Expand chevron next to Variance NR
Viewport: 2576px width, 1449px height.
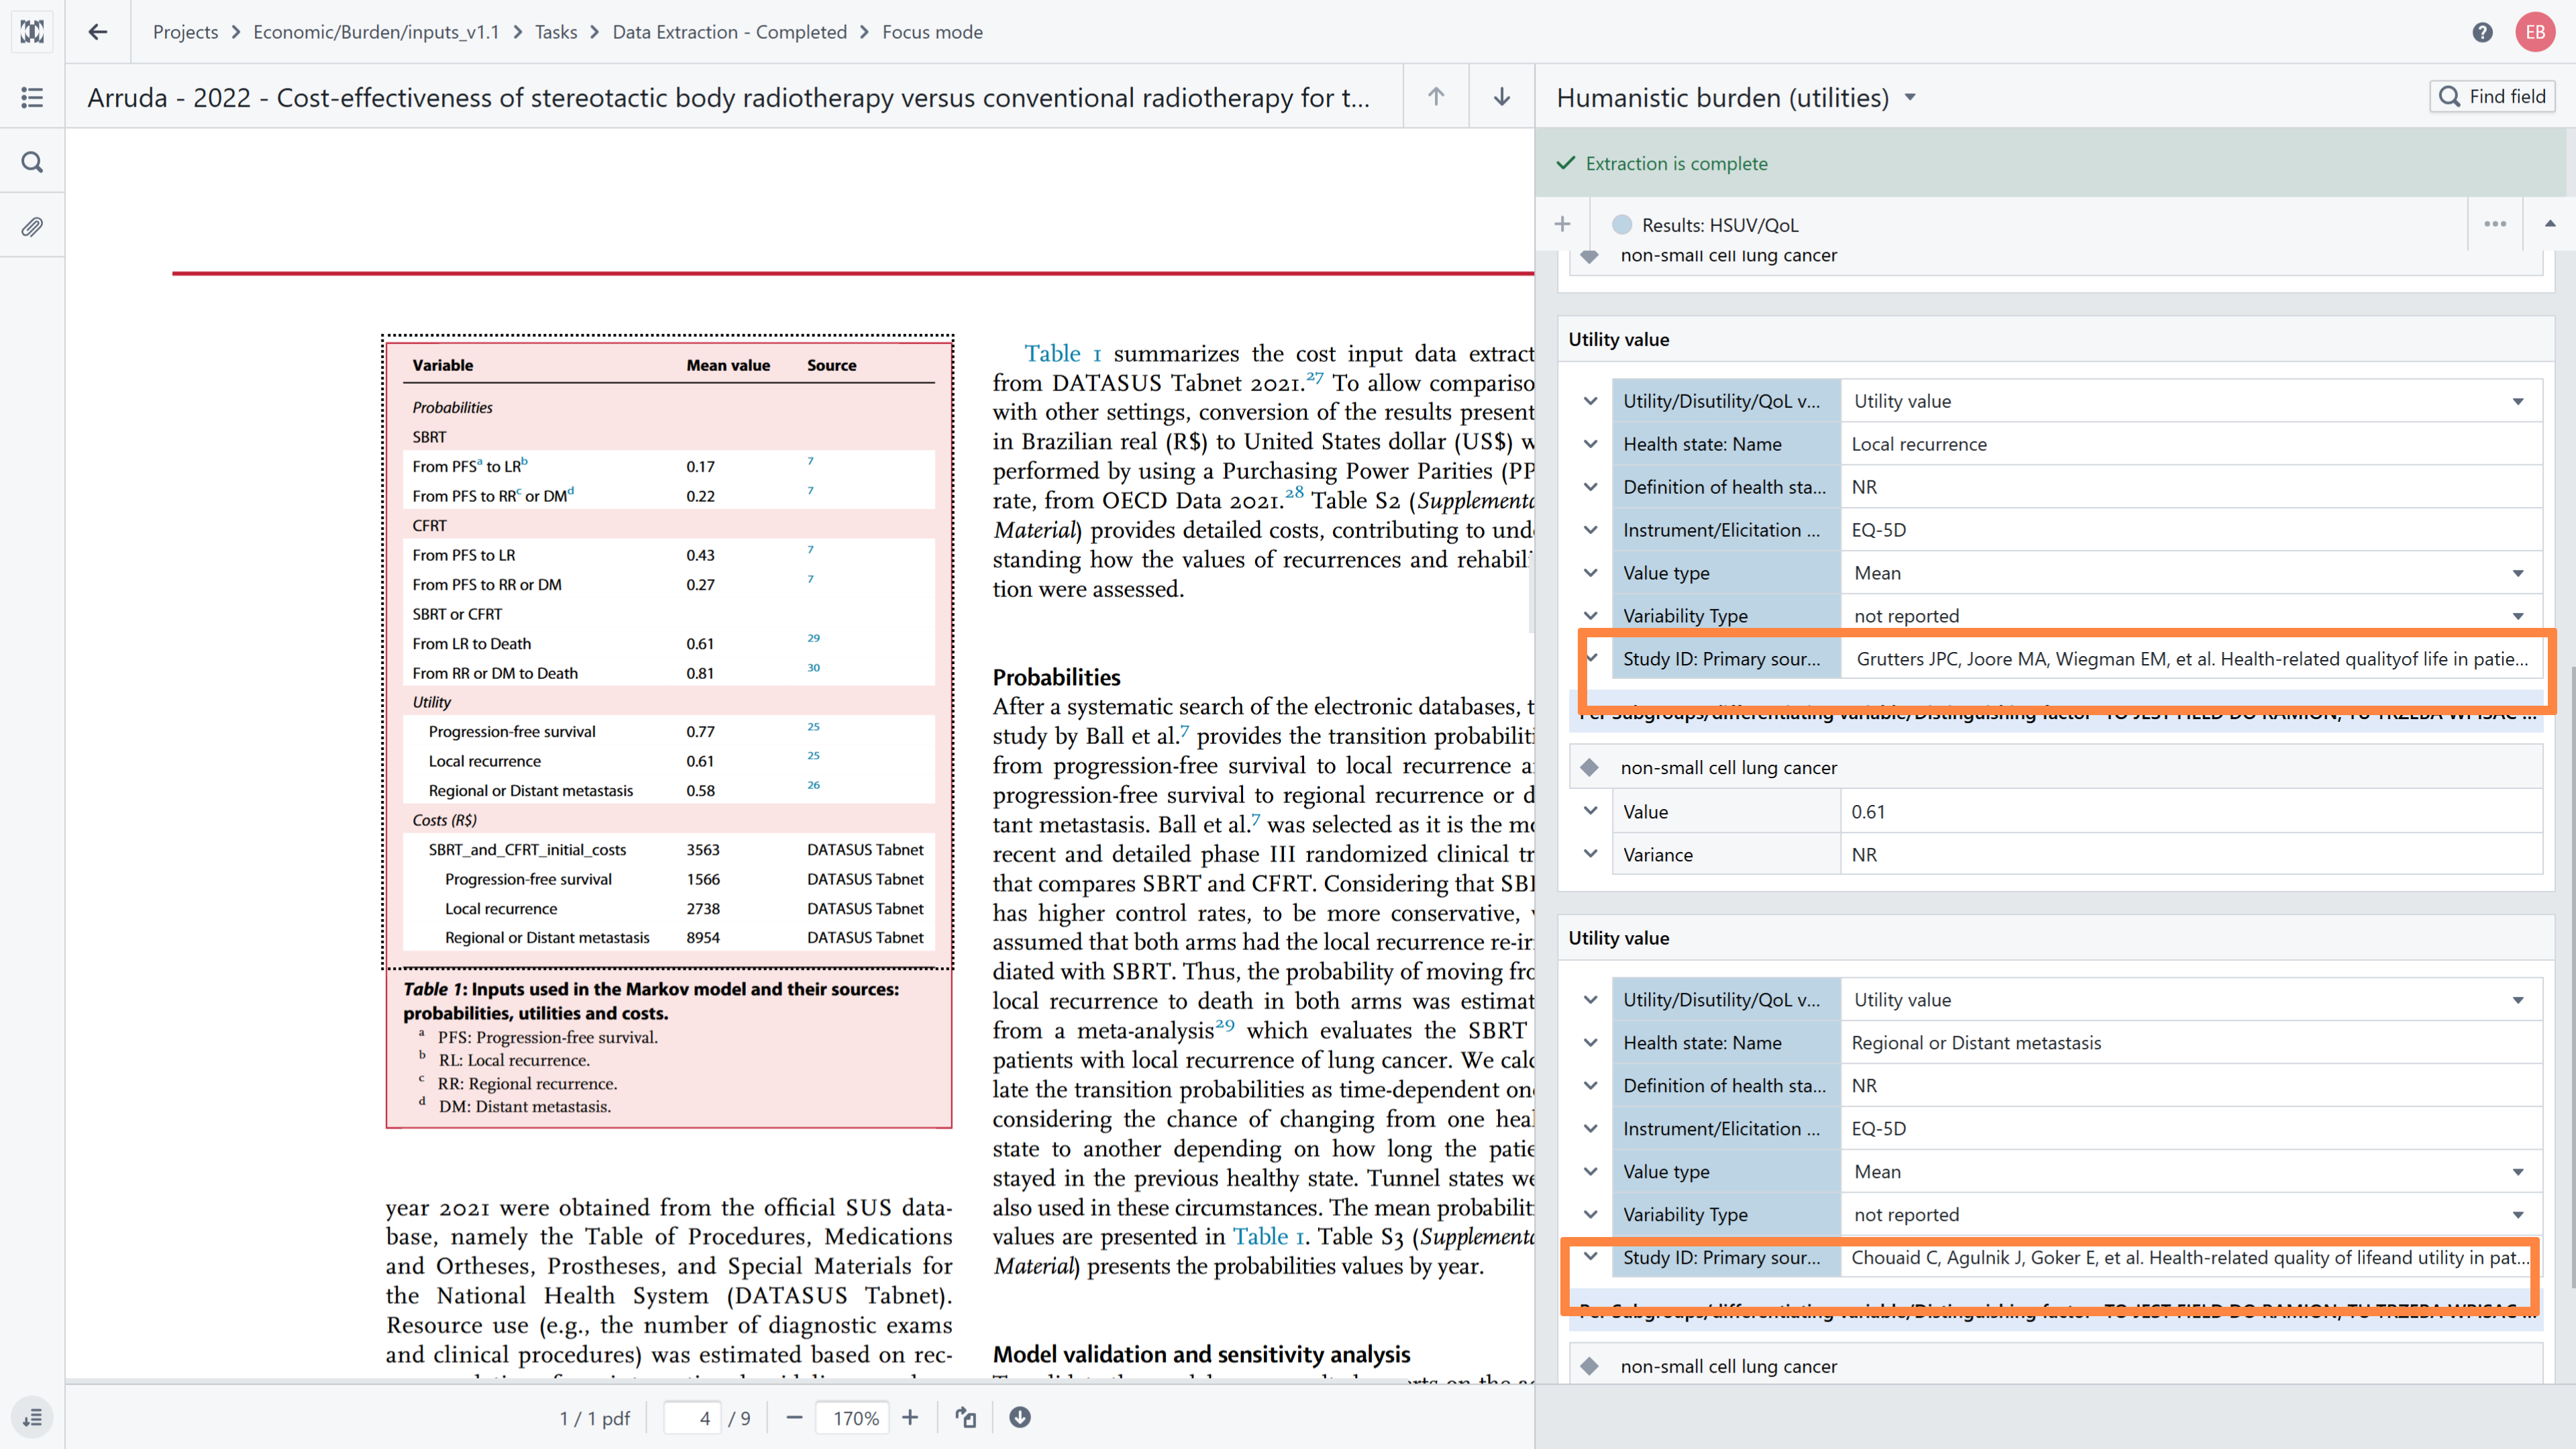[x=1590, y=854]
